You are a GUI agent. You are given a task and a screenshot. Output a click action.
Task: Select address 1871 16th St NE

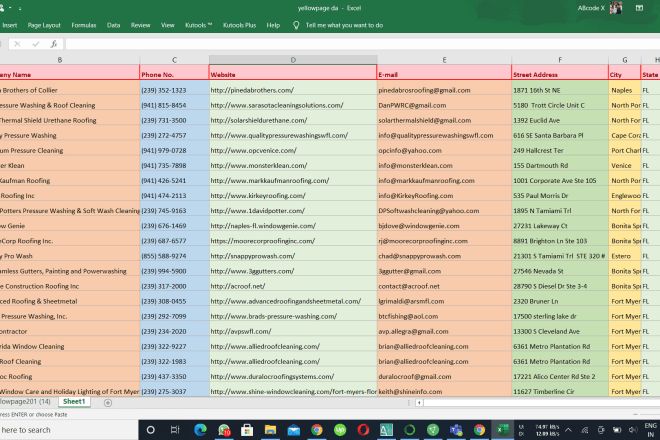tap(560, 90)
